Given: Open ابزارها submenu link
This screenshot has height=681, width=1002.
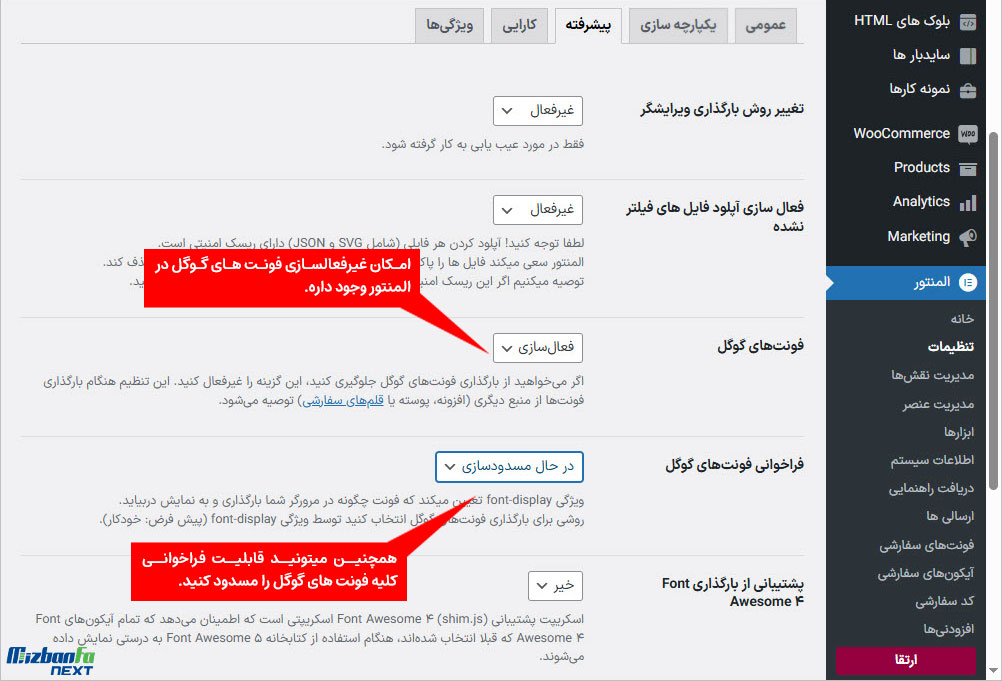Looking at the screenshot, I should [x=959, y=432].
